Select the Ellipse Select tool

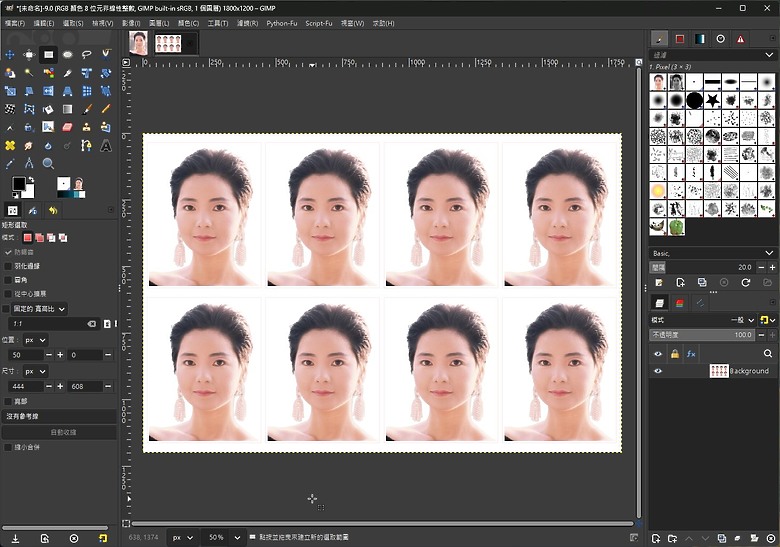(68, 55)
